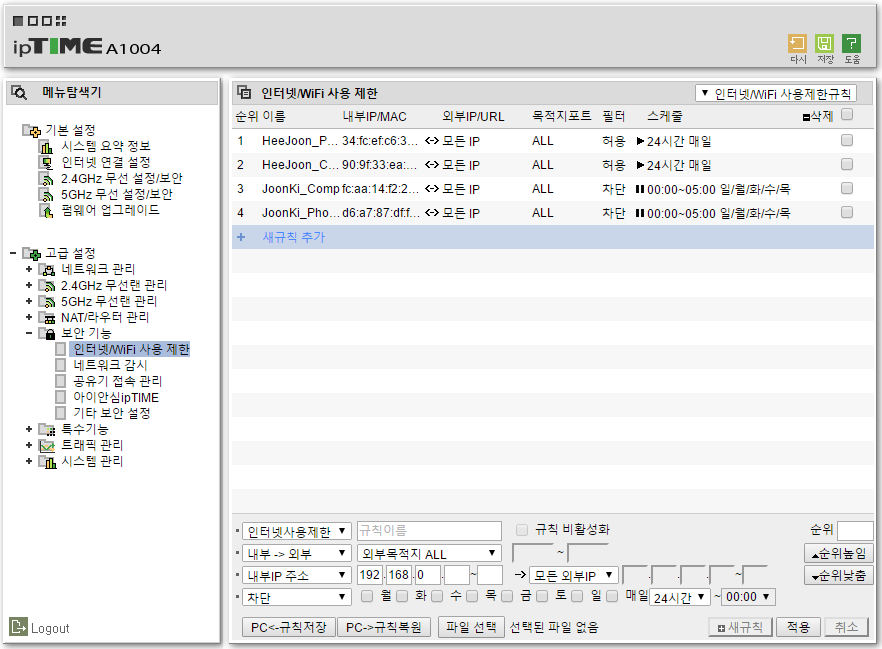Enable the 규칙 비활성화 checkbox
This screenshot has width=882, height=649.
click(x=522, y=530)
